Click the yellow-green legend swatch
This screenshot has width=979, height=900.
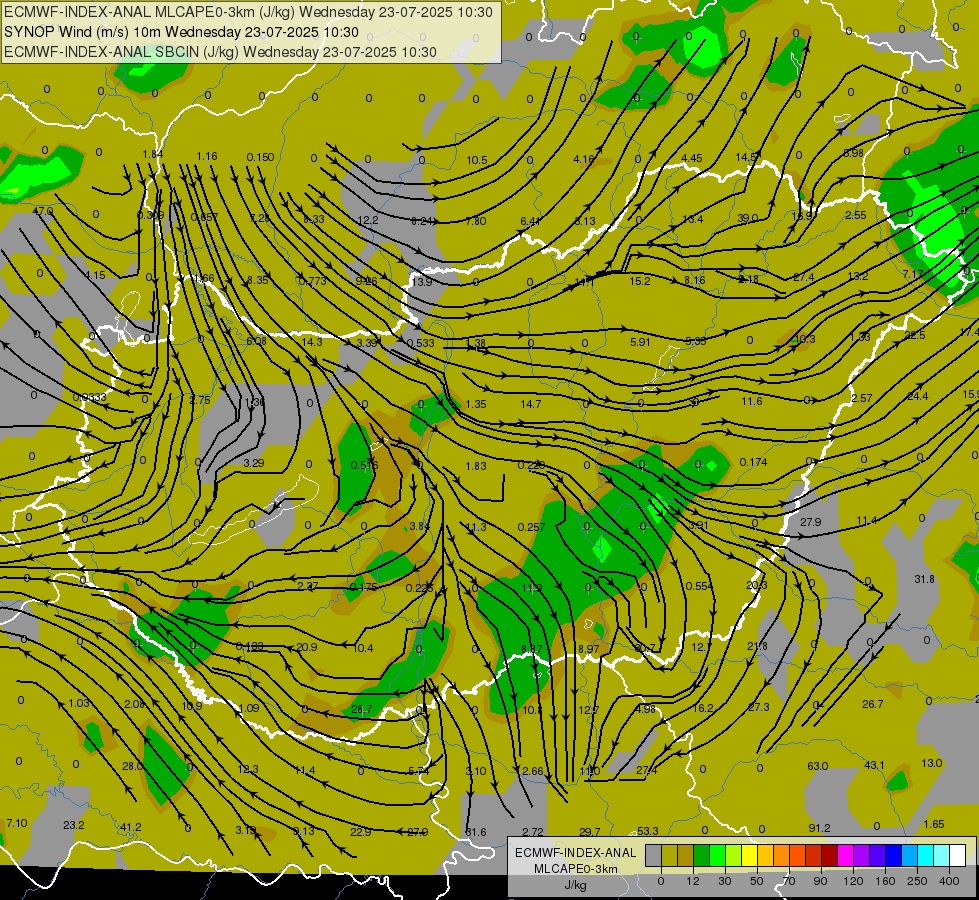[734, 856]
